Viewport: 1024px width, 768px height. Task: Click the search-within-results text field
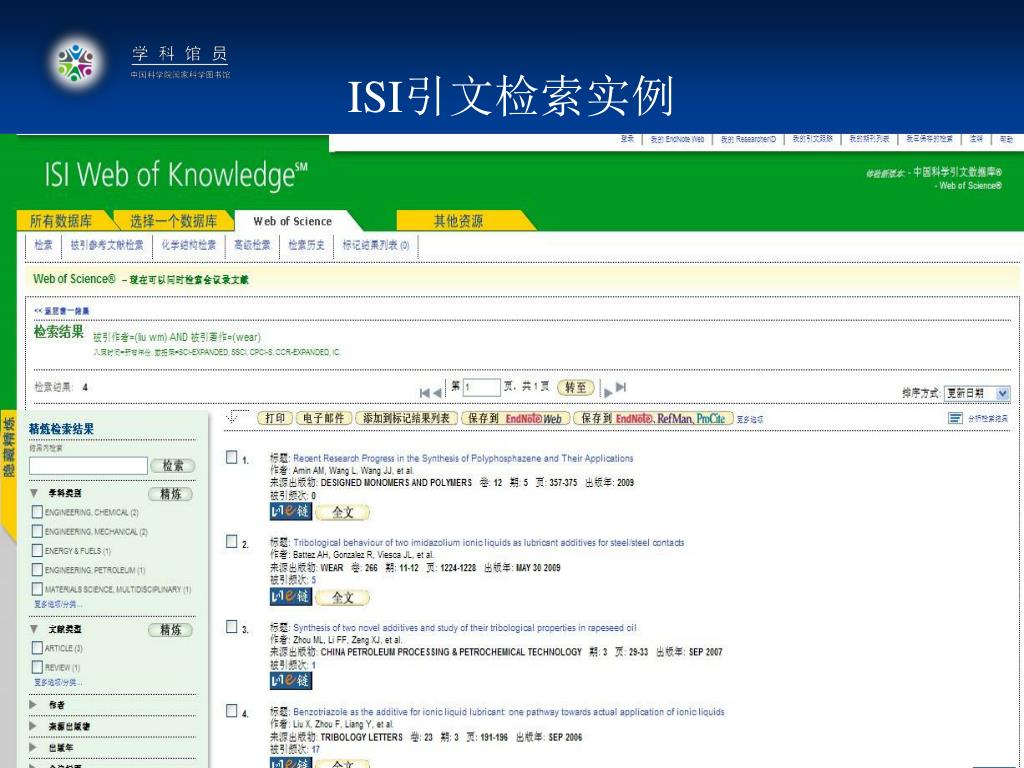click(88, 465)
